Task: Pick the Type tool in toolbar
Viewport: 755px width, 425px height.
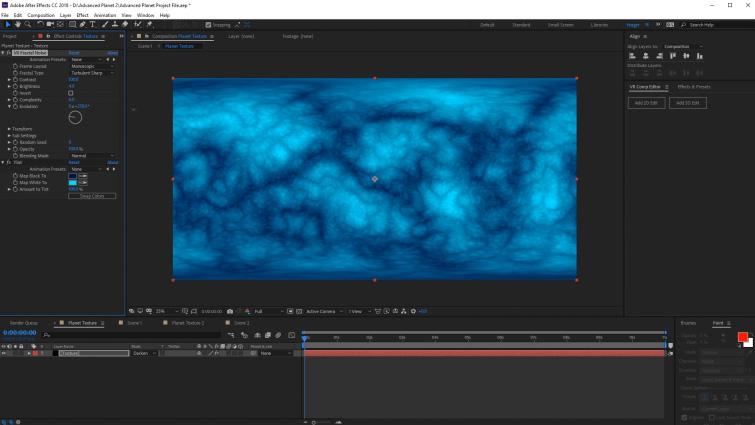Action: pos(92,24)
